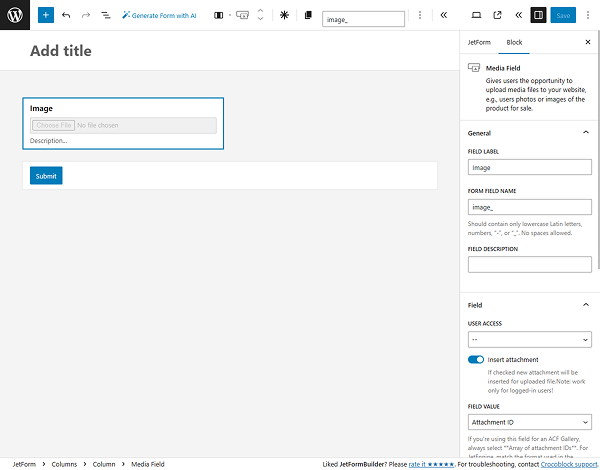Open the Field Value dropdown
The image size is (600, 470).
click(x=529, y=422)
